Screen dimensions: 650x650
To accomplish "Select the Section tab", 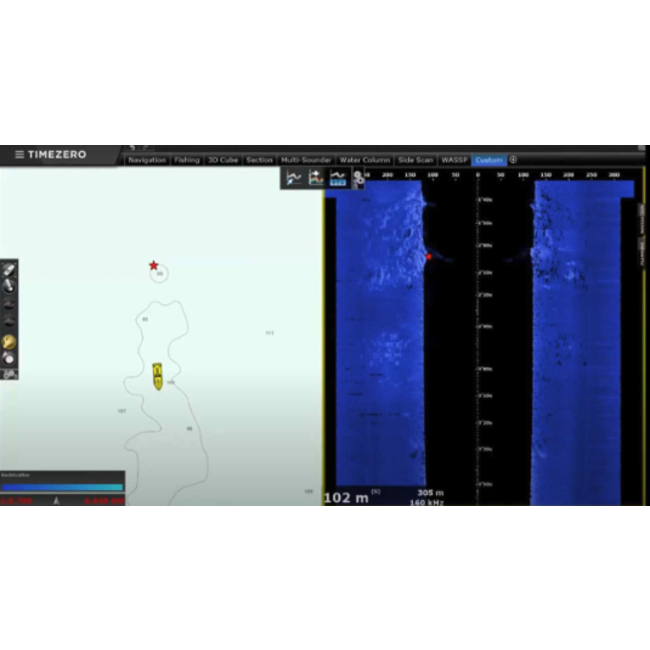I will coord(259,160).
